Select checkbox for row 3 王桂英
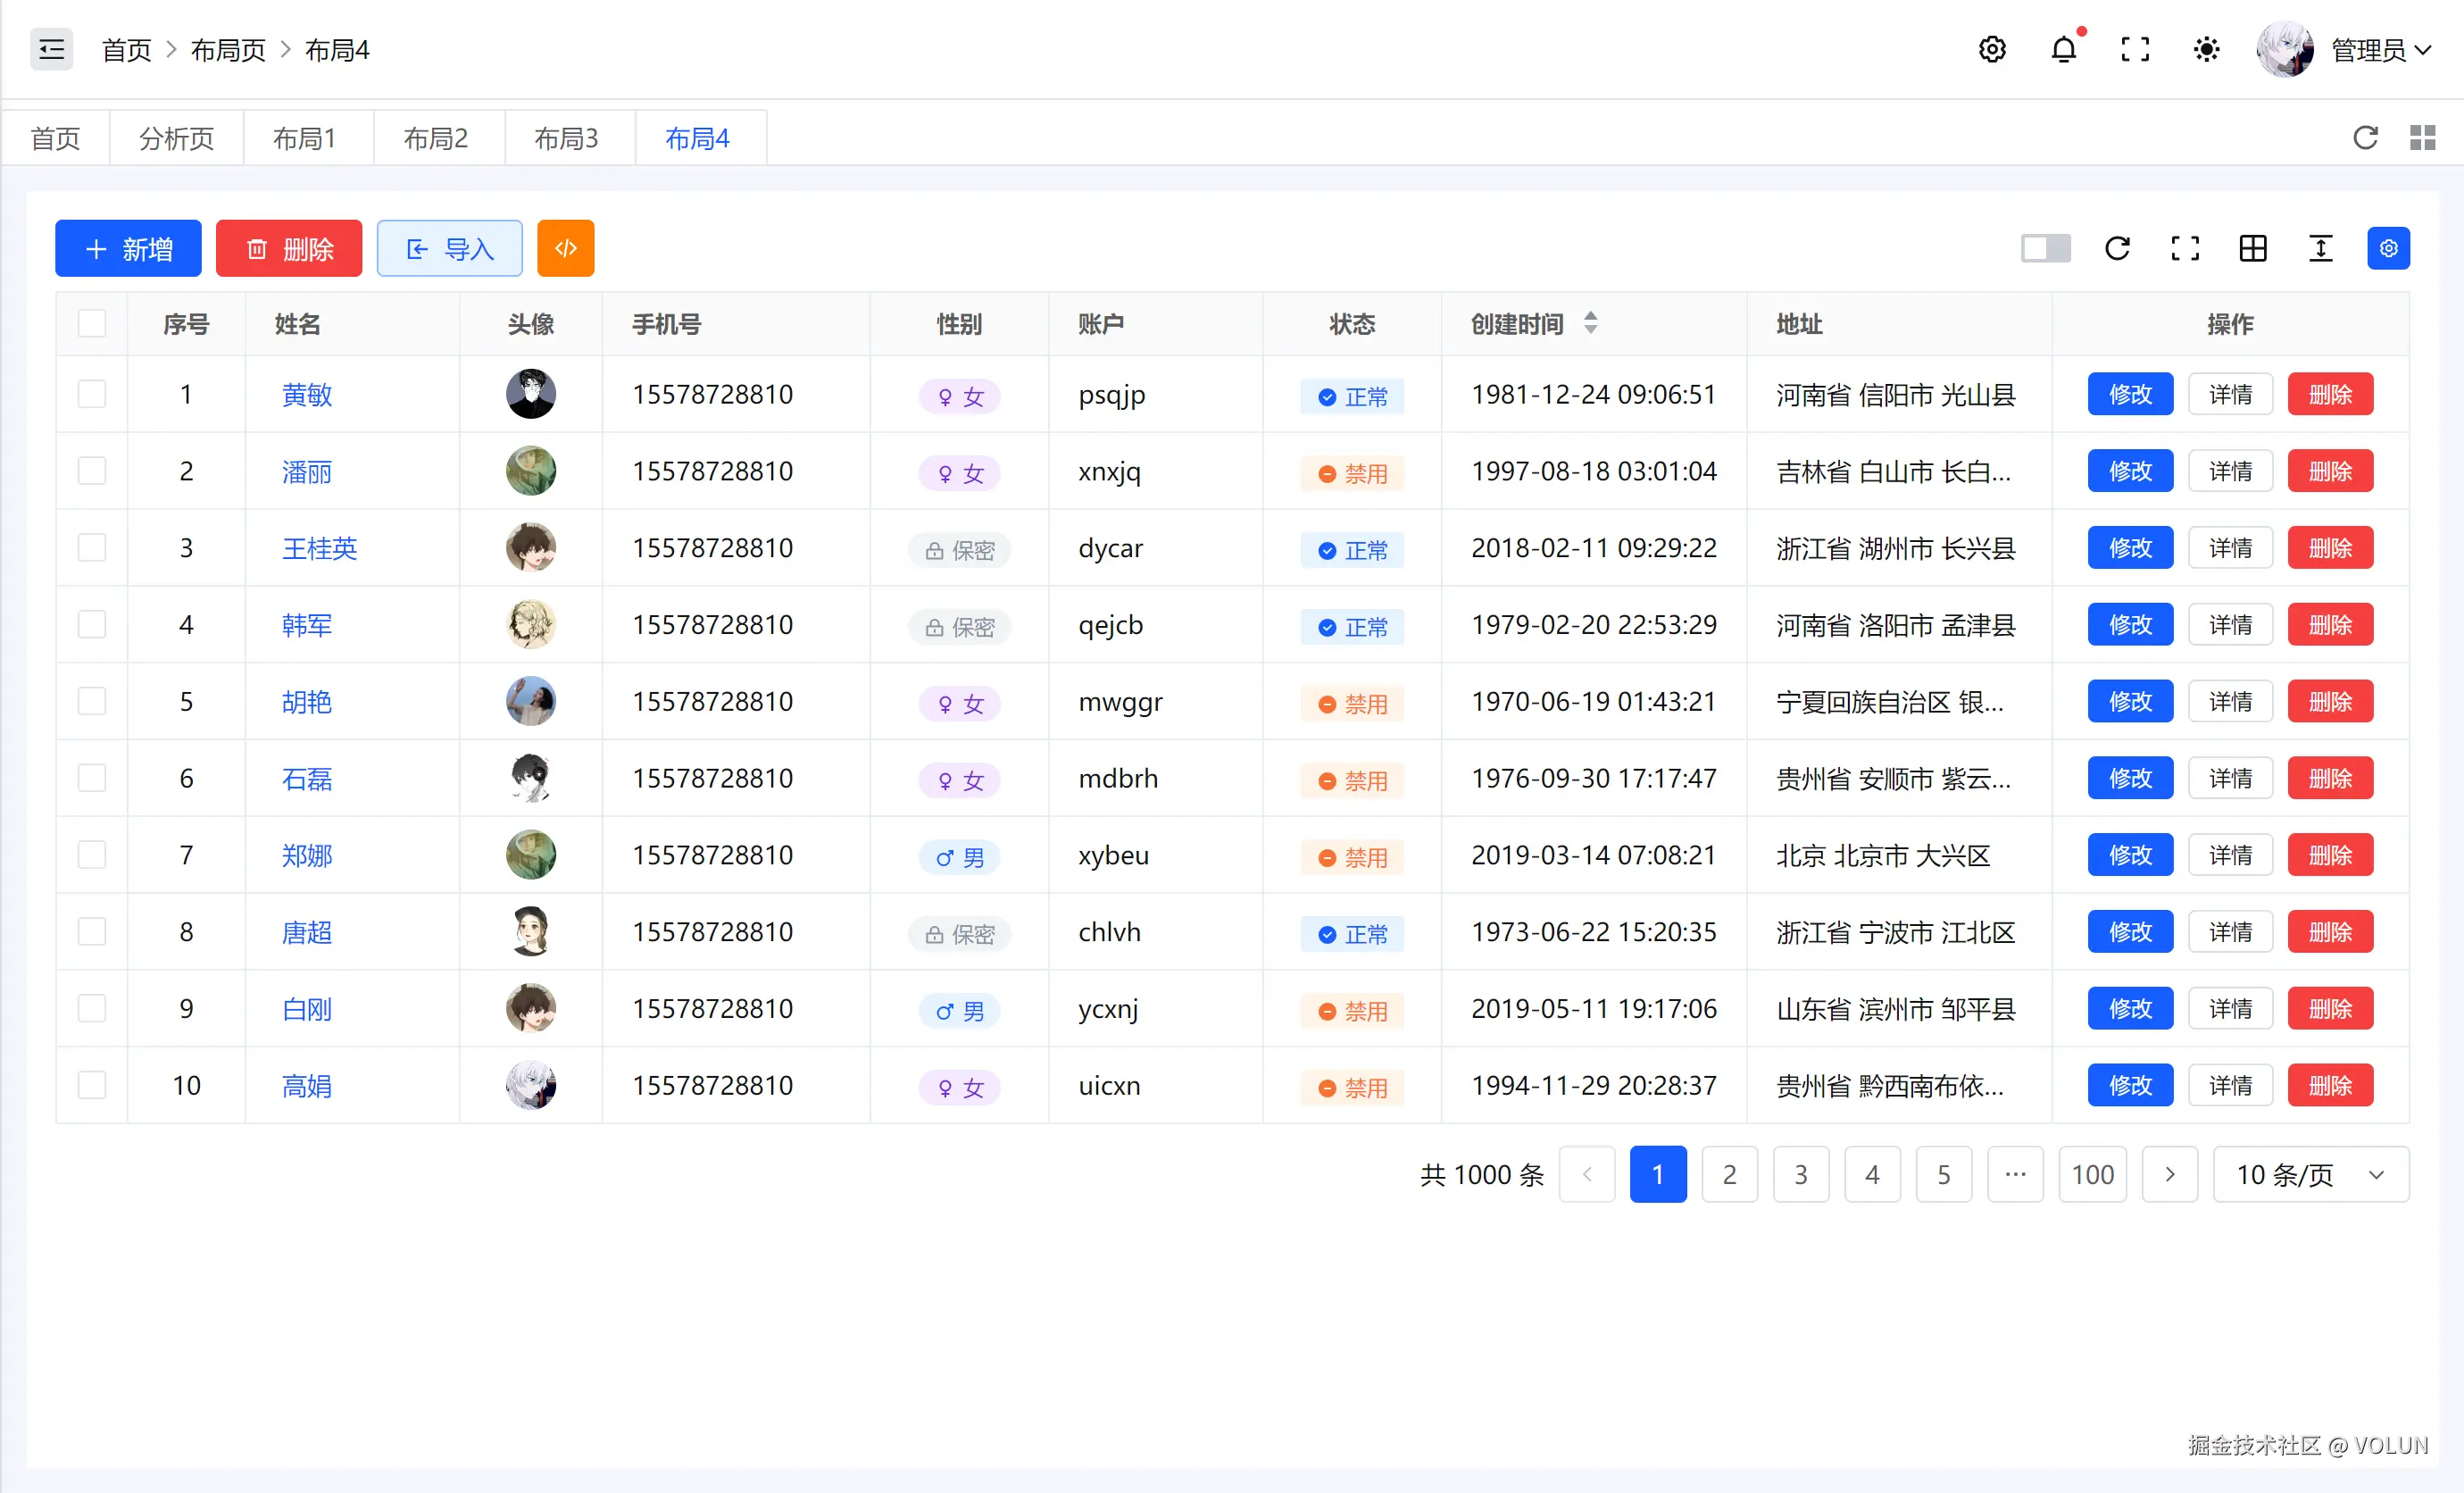Image resolution: width=2464 pixels, height=1493 pixels. click(x=92, y=548)
